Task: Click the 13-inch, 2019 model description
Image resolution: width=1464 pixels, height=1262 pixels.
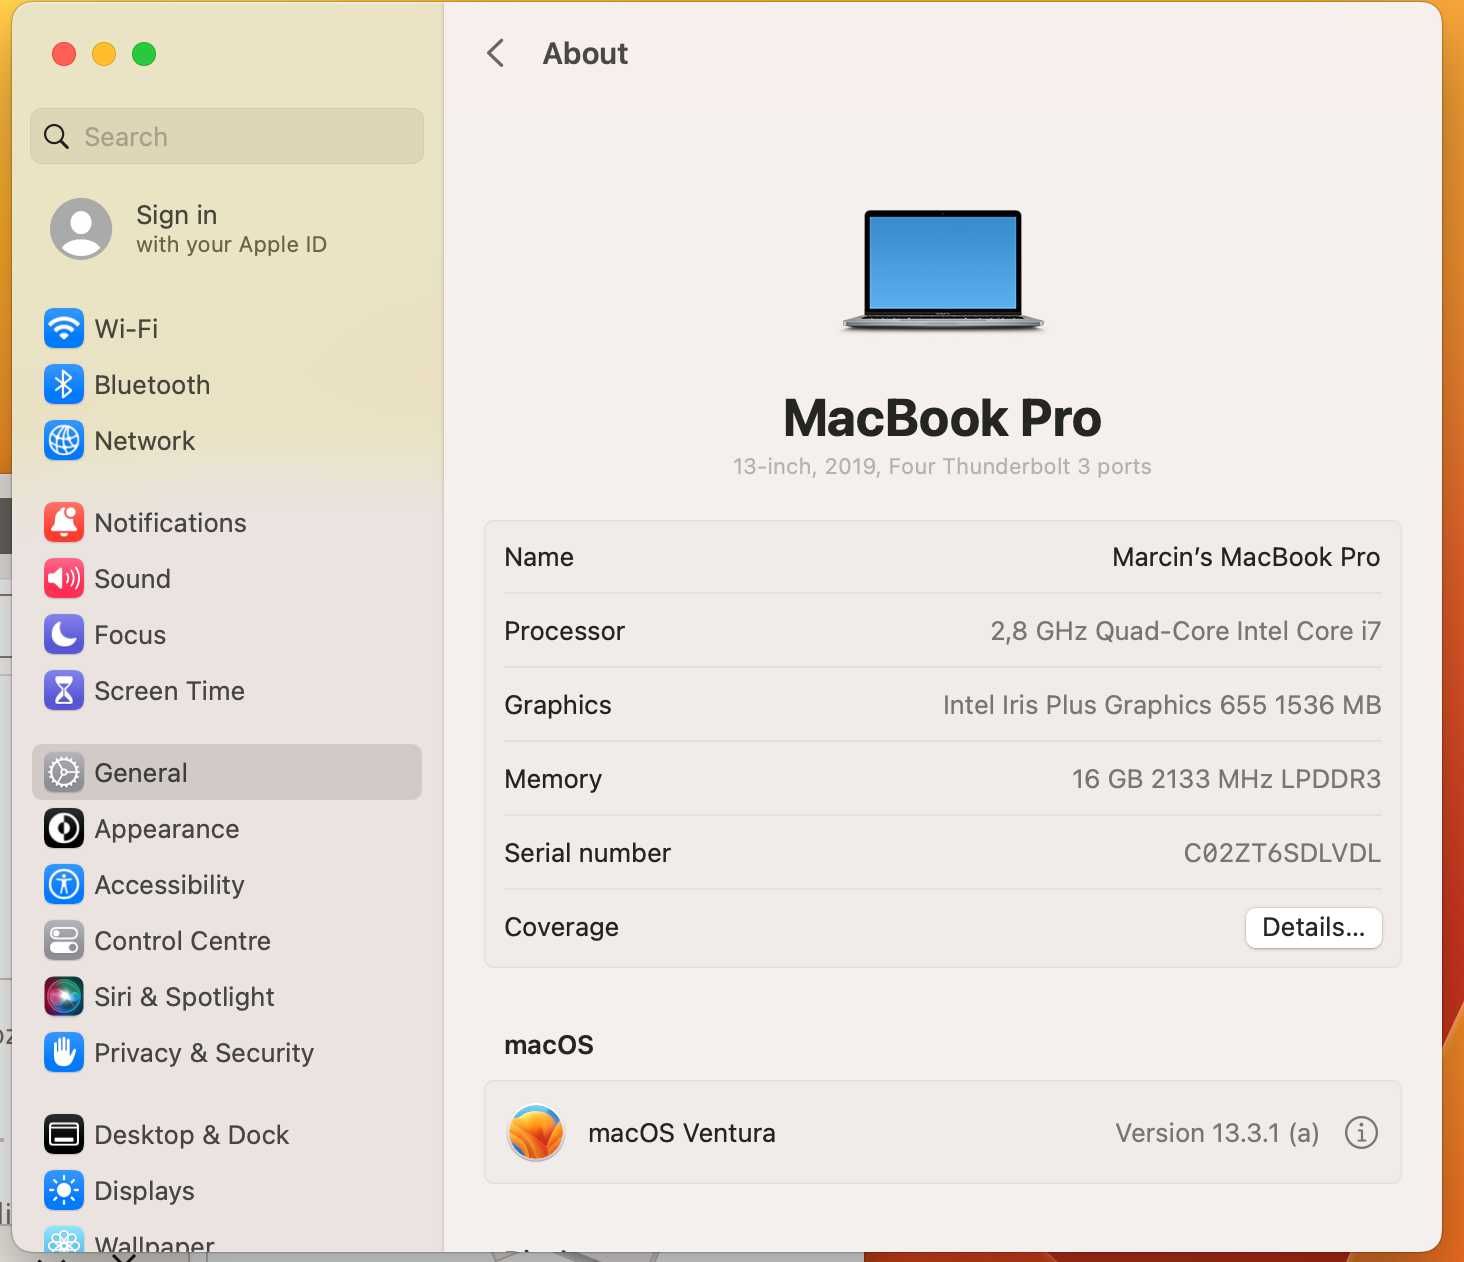Action: coord(942,466)
